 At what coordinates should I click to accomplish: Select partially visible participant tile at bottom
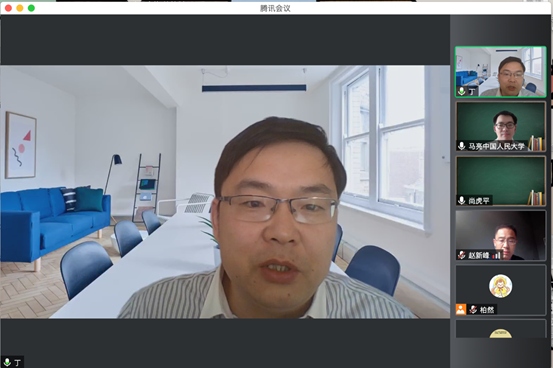coord(500,329)
